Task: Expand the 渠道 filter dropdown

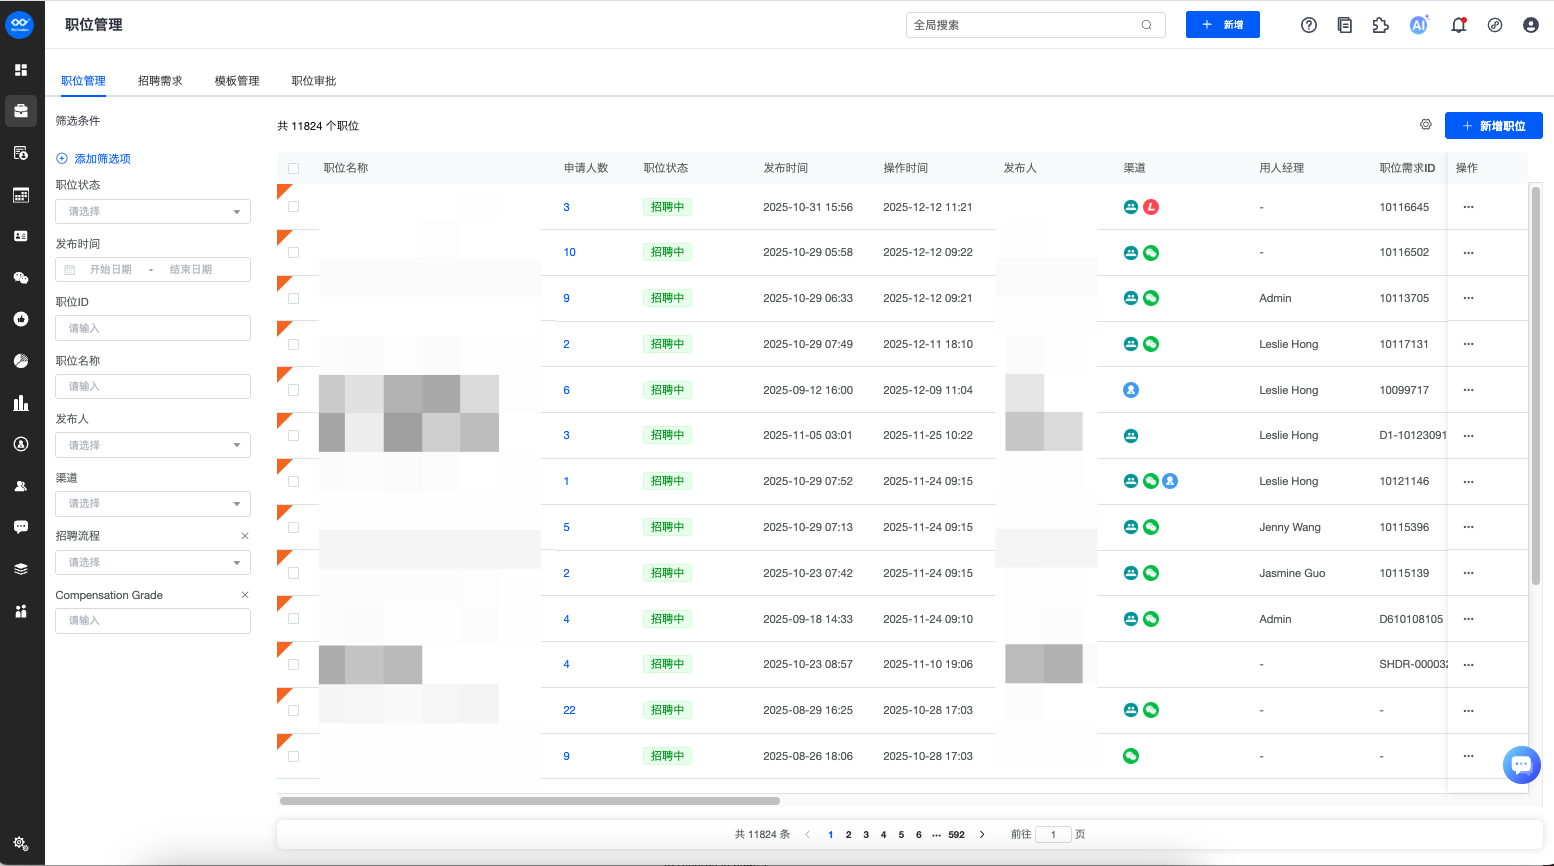Action: pyautogui.click(x=153, y=504)
